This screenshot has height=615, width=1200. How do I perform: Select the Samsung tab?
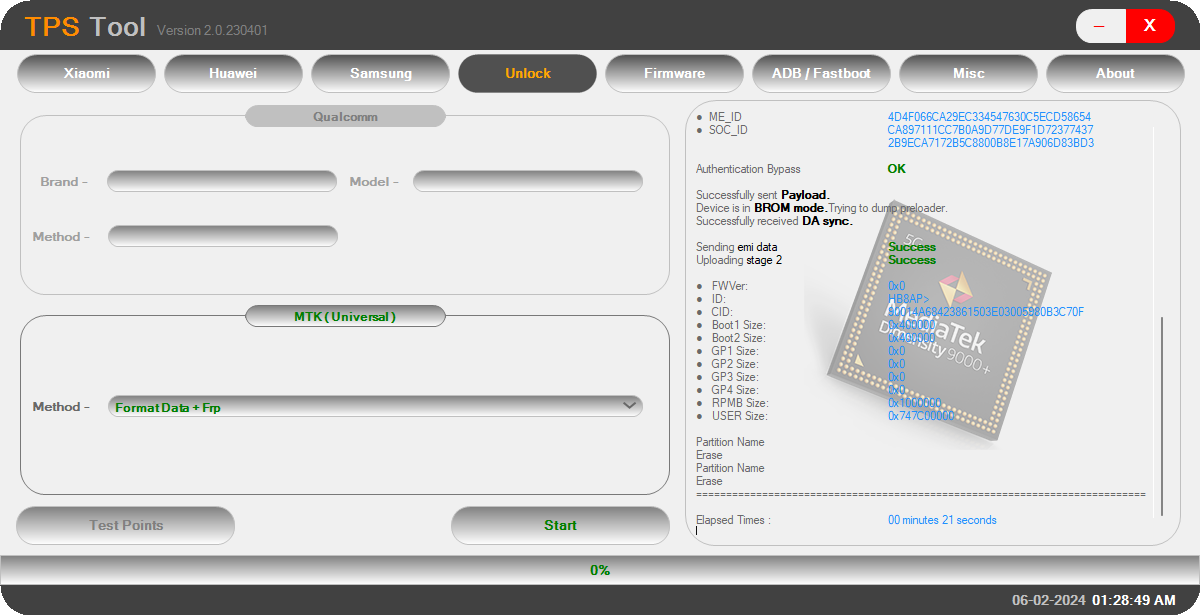[x=380, y=73]
